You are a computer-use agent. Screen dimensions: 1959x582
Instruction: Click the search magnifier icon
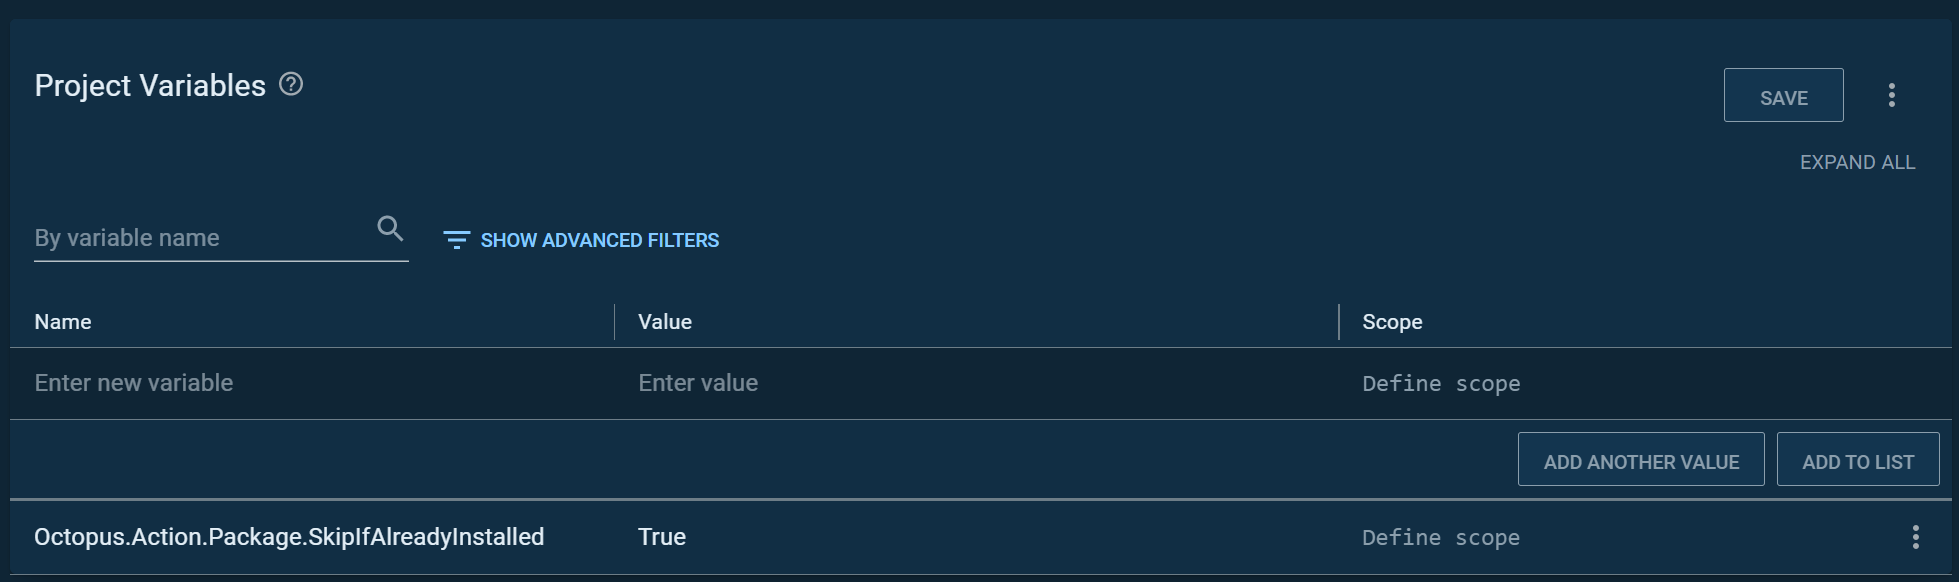390,229
